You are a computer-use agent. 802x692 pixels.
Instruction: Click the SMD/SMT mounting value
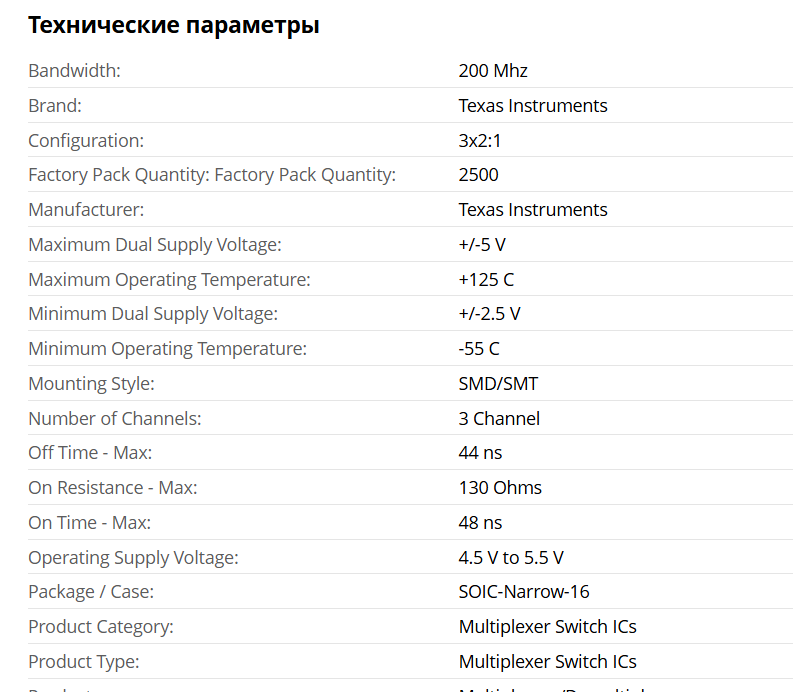(x=498, y=384)
